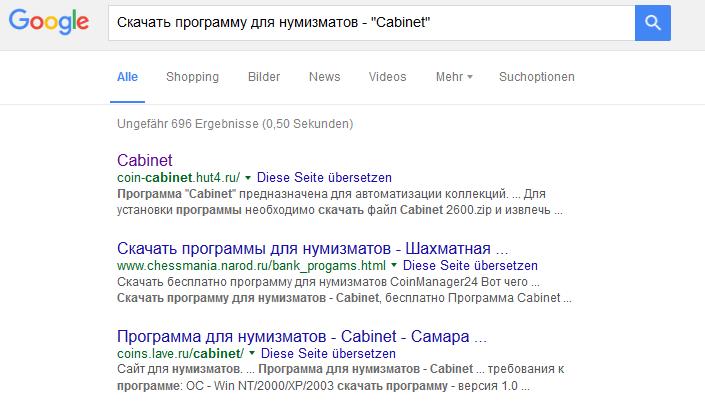705x414 pixels.
Task: Click the blue search magnifier button
Action: [652, 23]
